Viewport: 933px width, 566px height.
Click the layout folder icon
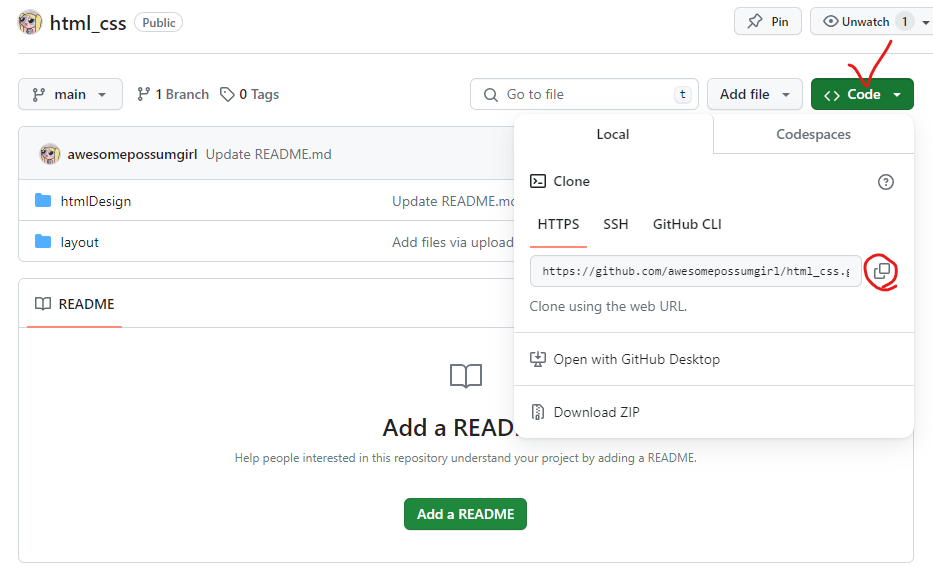(43, 242)
